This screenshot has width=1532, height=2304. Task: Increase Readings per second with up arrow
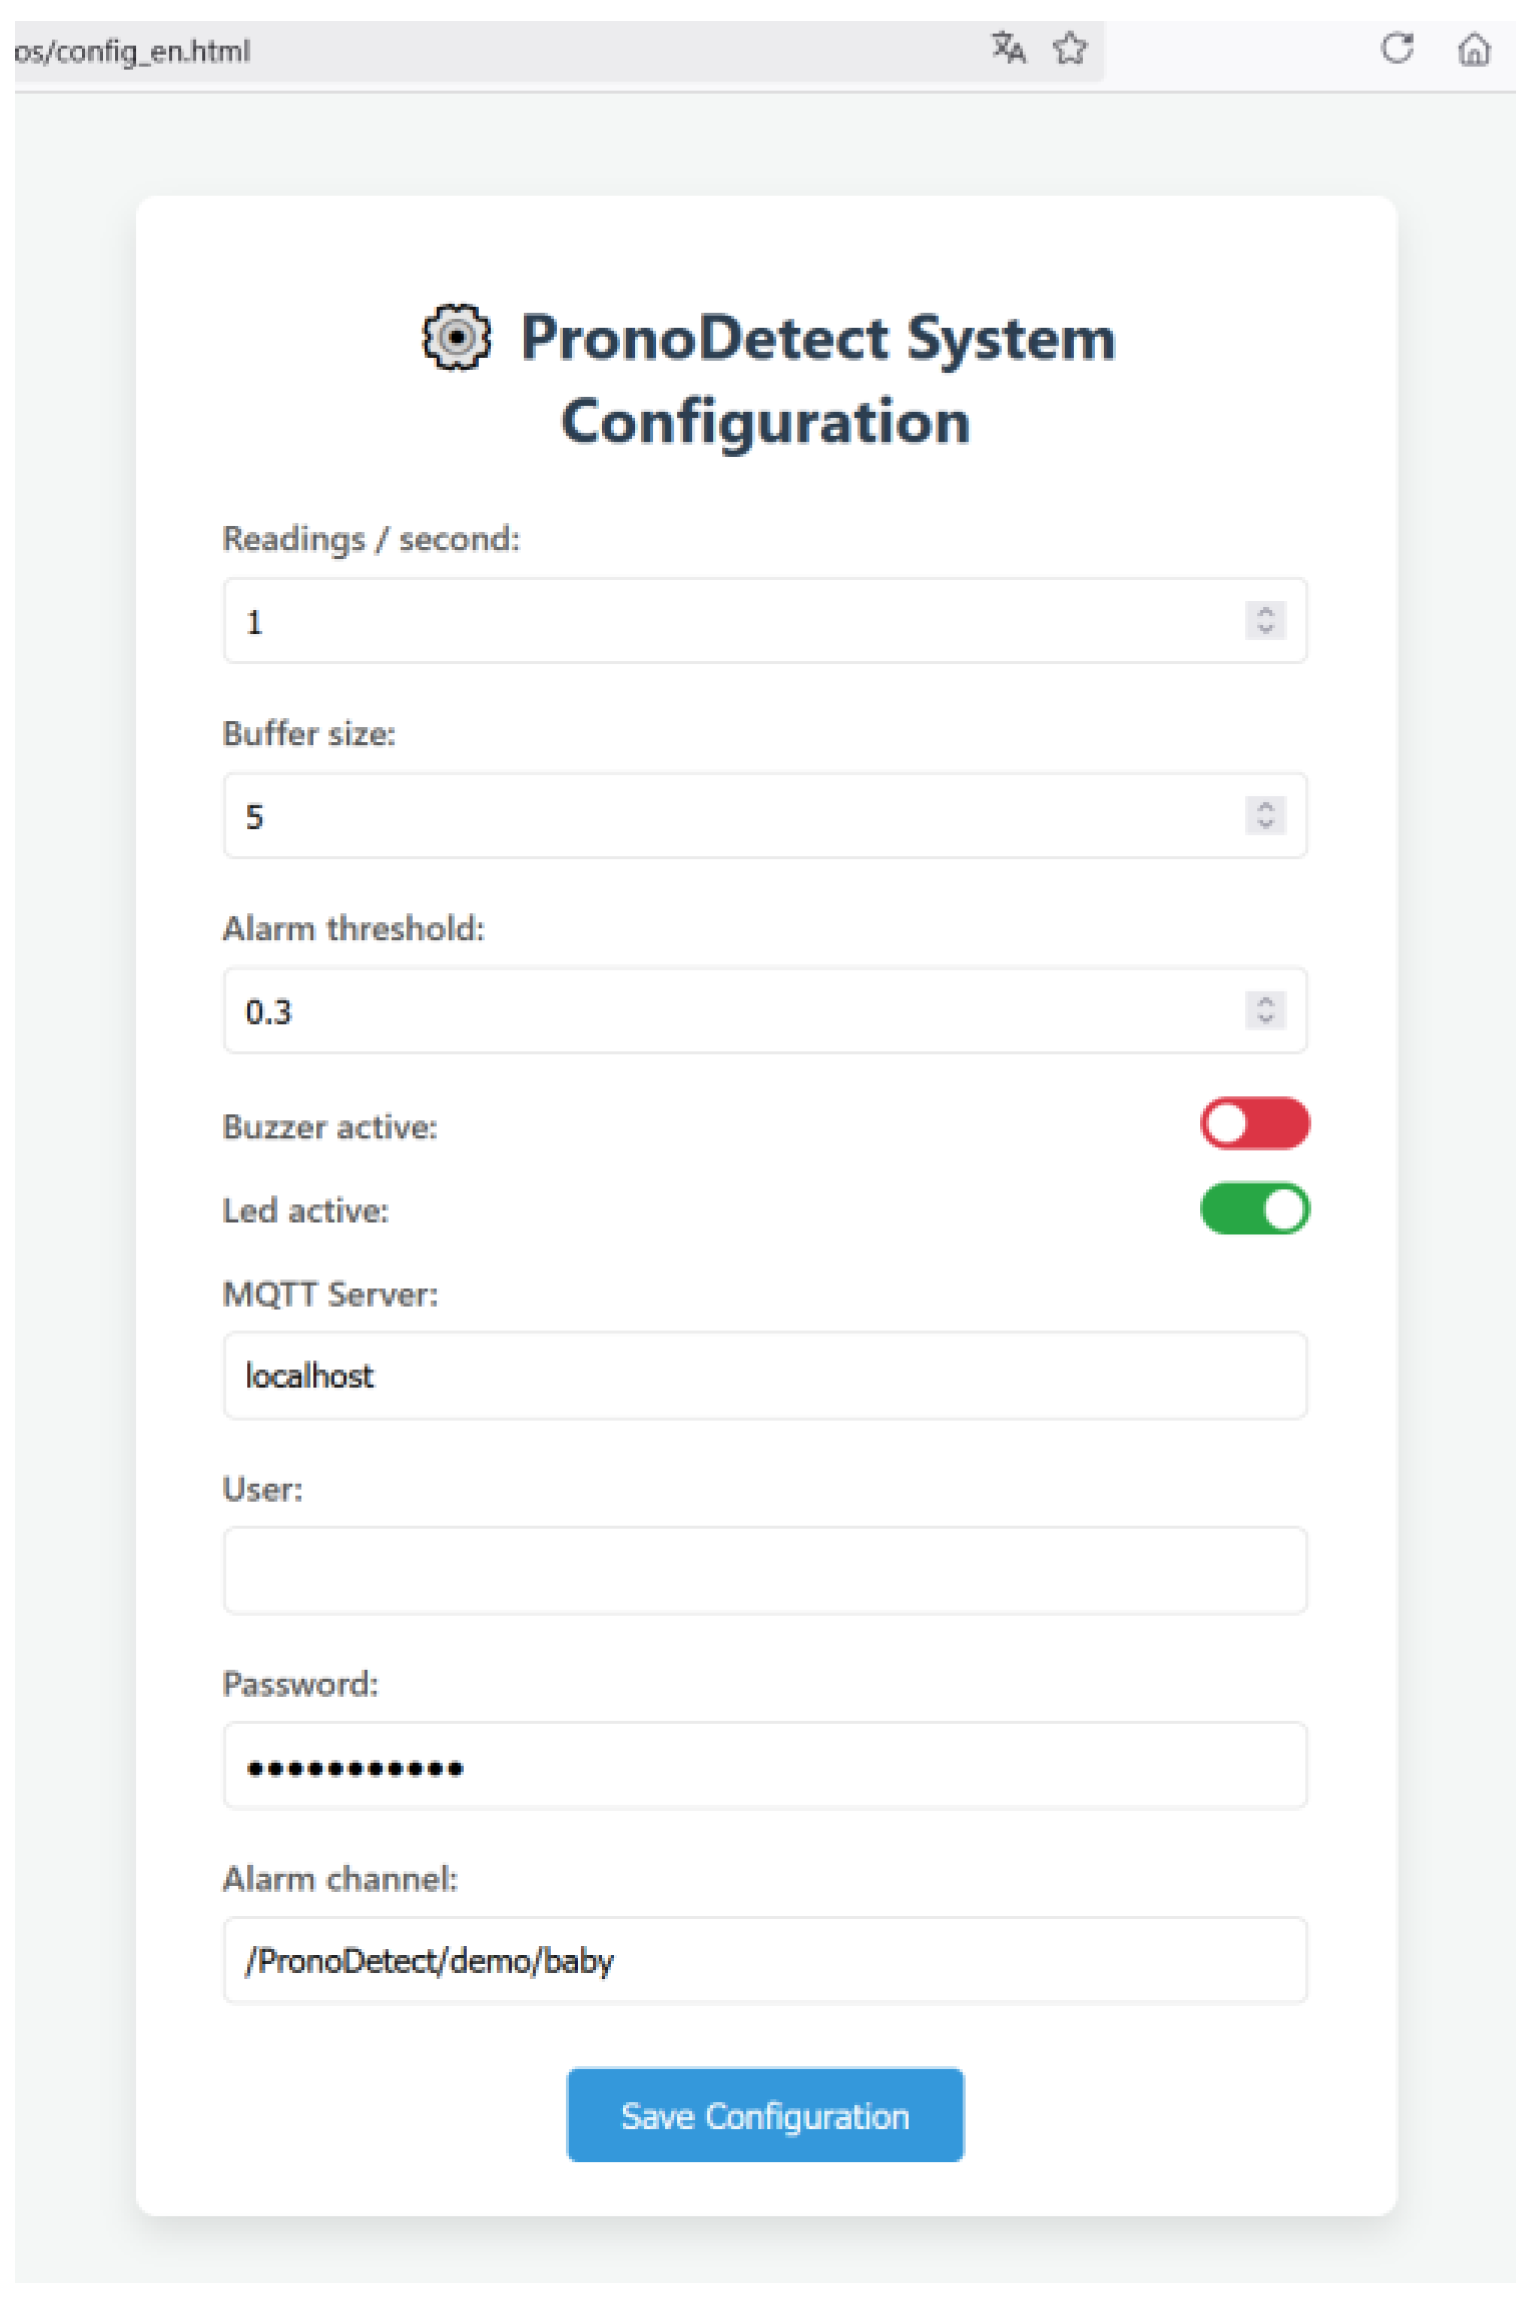1266,611
